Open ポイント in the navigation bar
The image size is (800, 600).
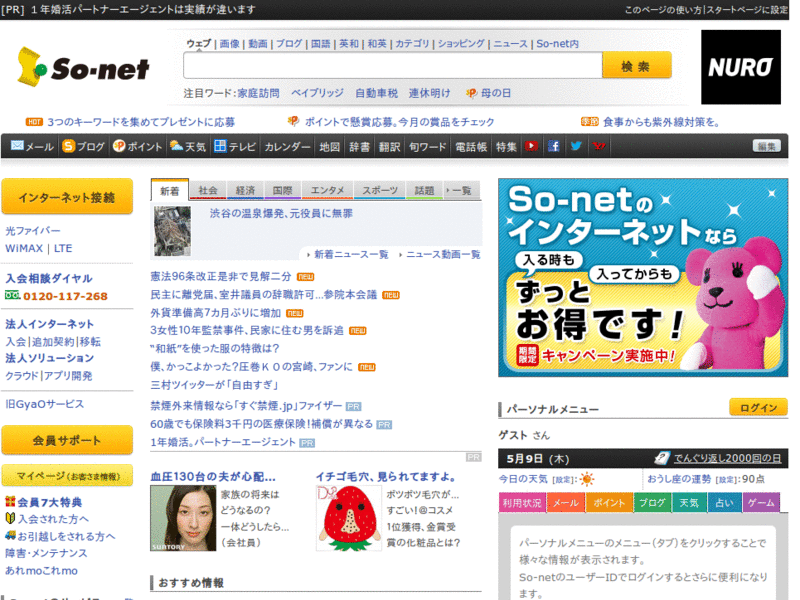click(x=137, y=146)
